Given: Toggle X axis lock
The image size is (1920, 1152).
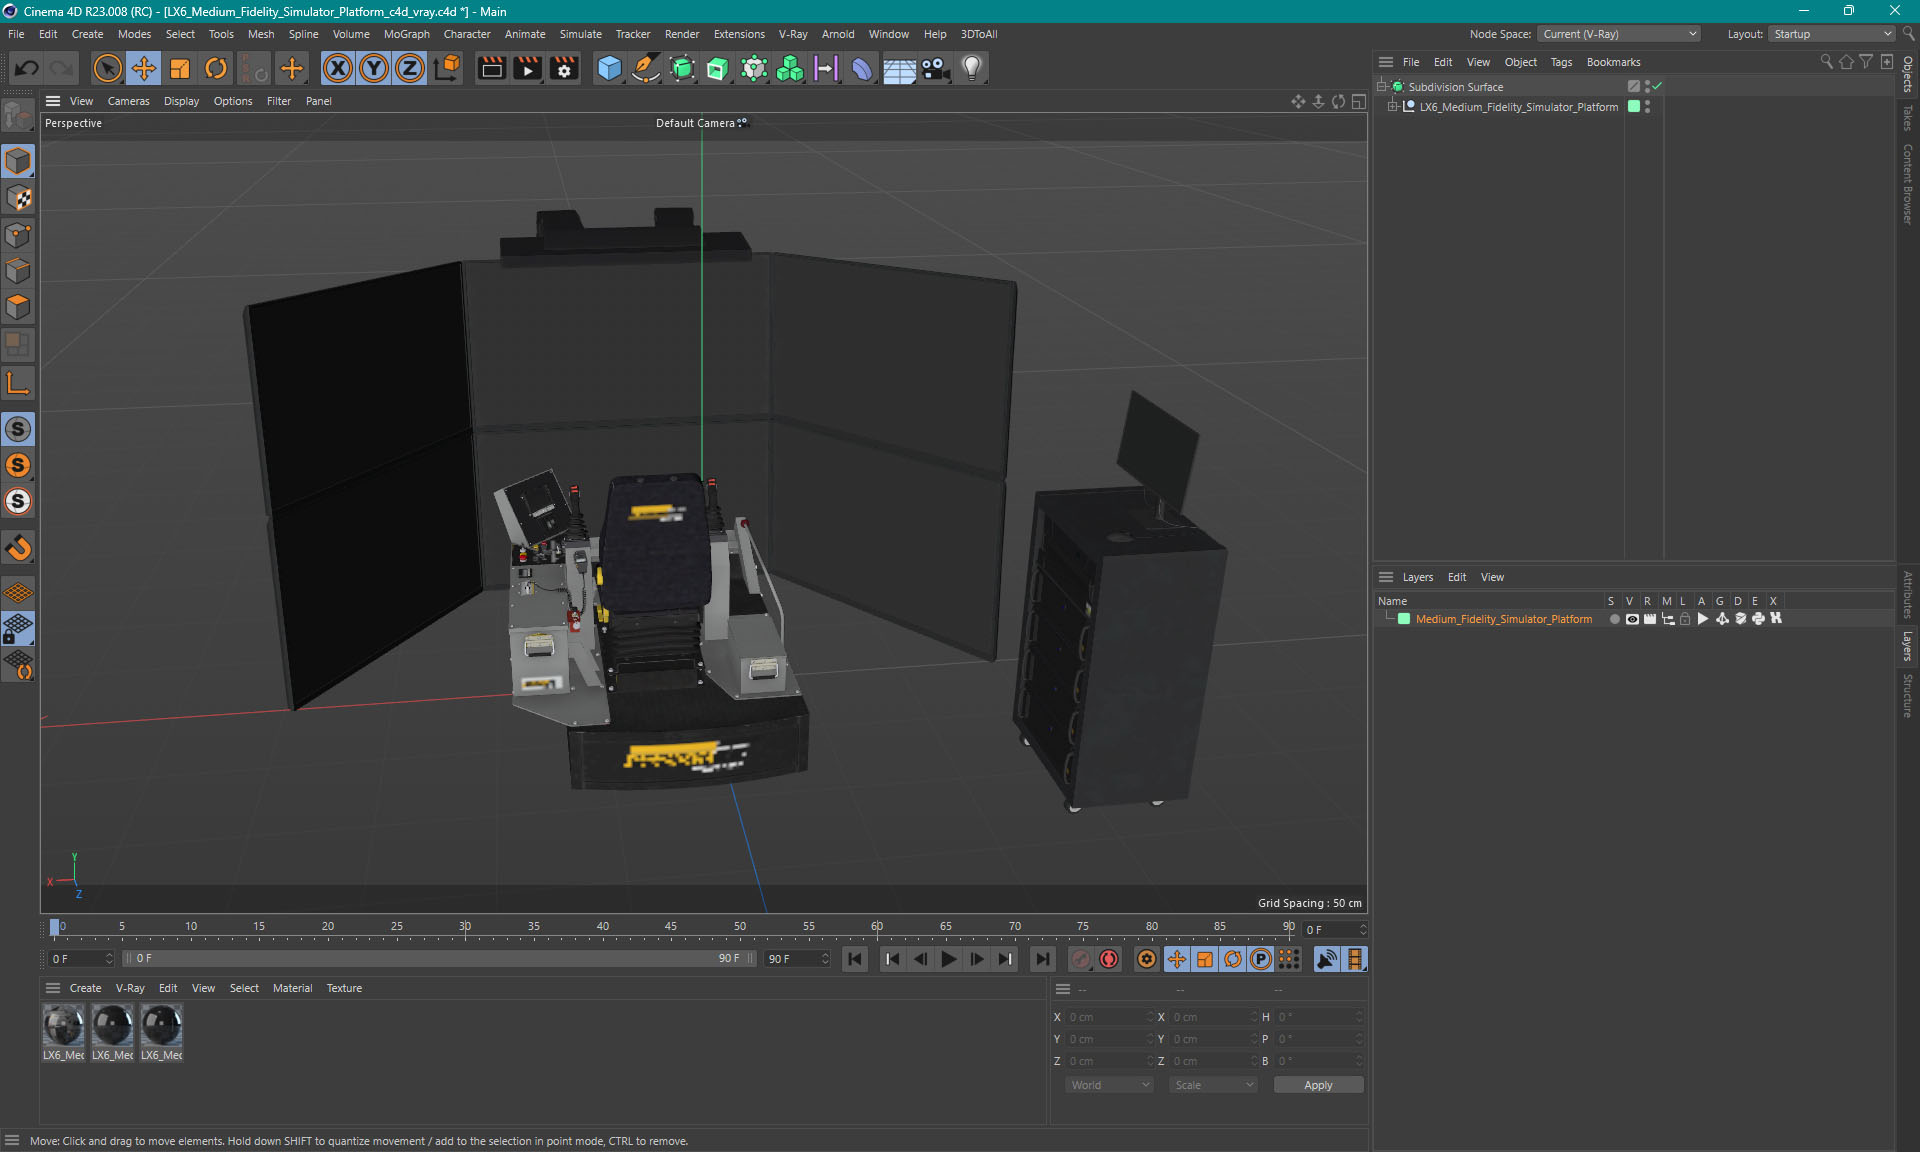Looking at the screenshot, I should (x=338, y=68).
